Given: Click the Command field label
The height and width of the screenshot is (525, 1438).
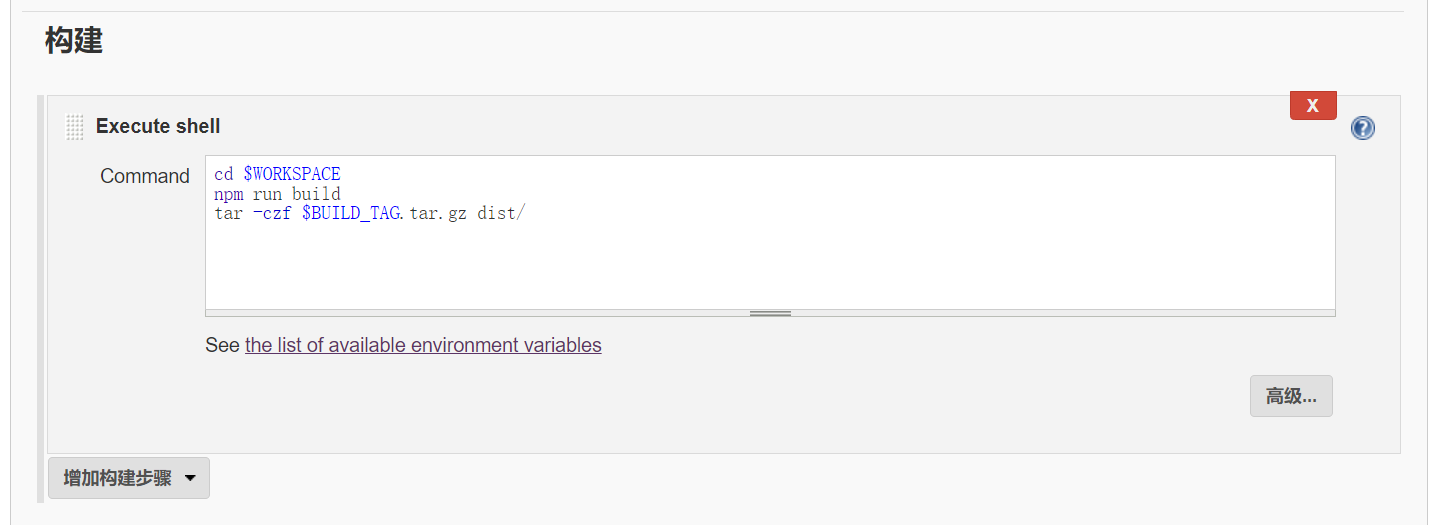Looking at the screenshot, I should tap(145, 176).
